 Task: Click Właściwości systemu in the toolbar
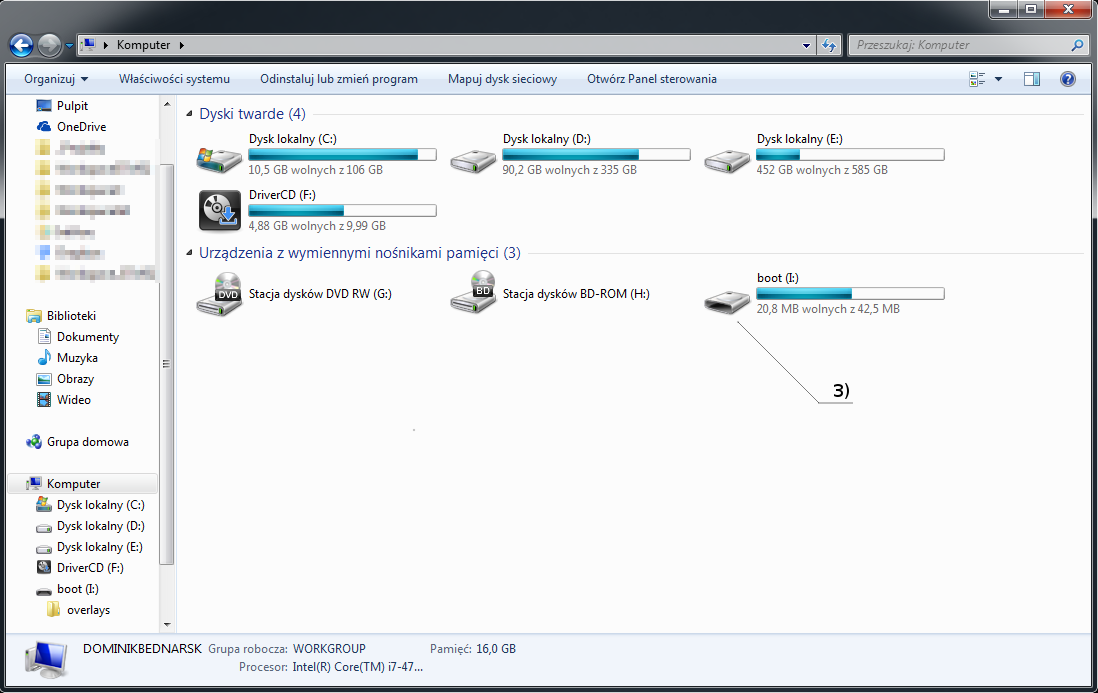click(174, 79)
